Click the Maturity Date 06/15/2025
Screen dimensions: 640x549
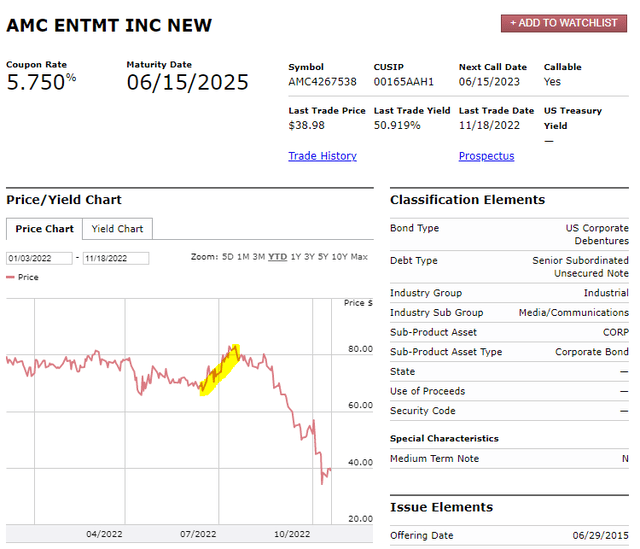187,82
